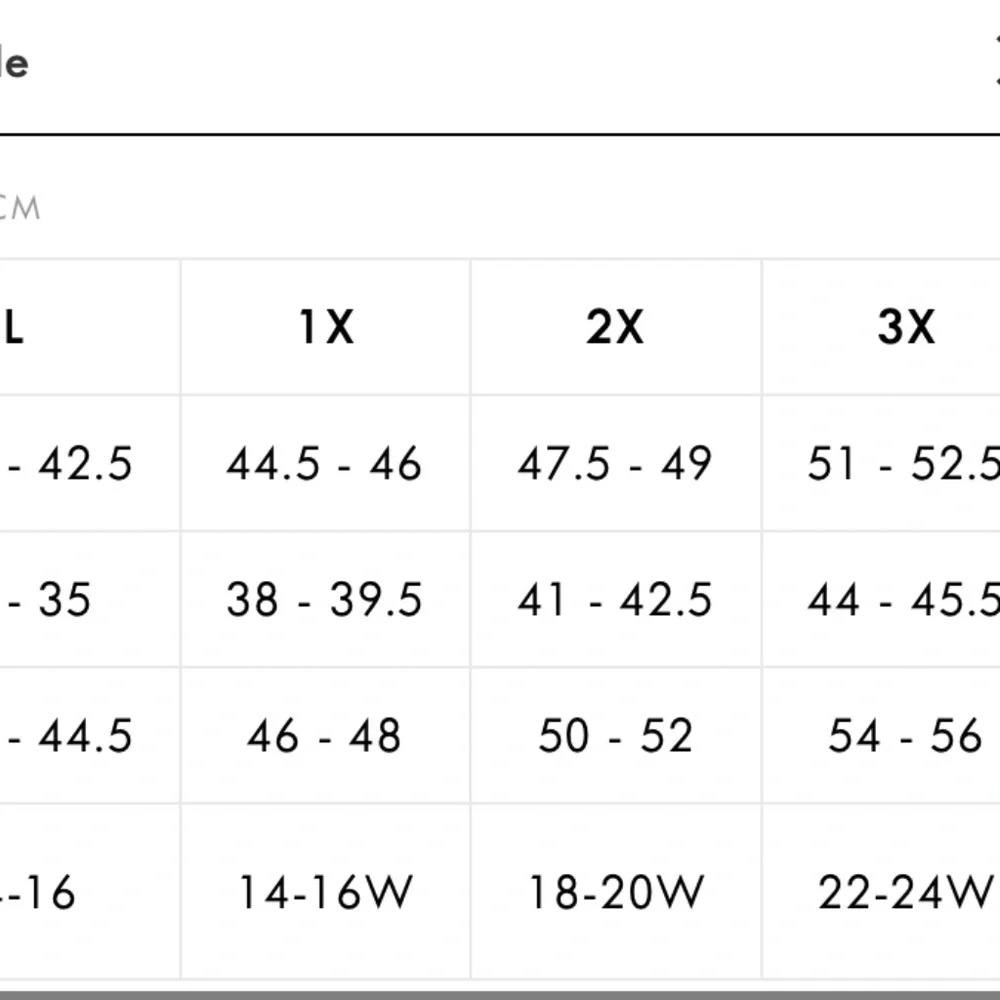
Task: Close the size guide panel
Action: pos(996,62)
